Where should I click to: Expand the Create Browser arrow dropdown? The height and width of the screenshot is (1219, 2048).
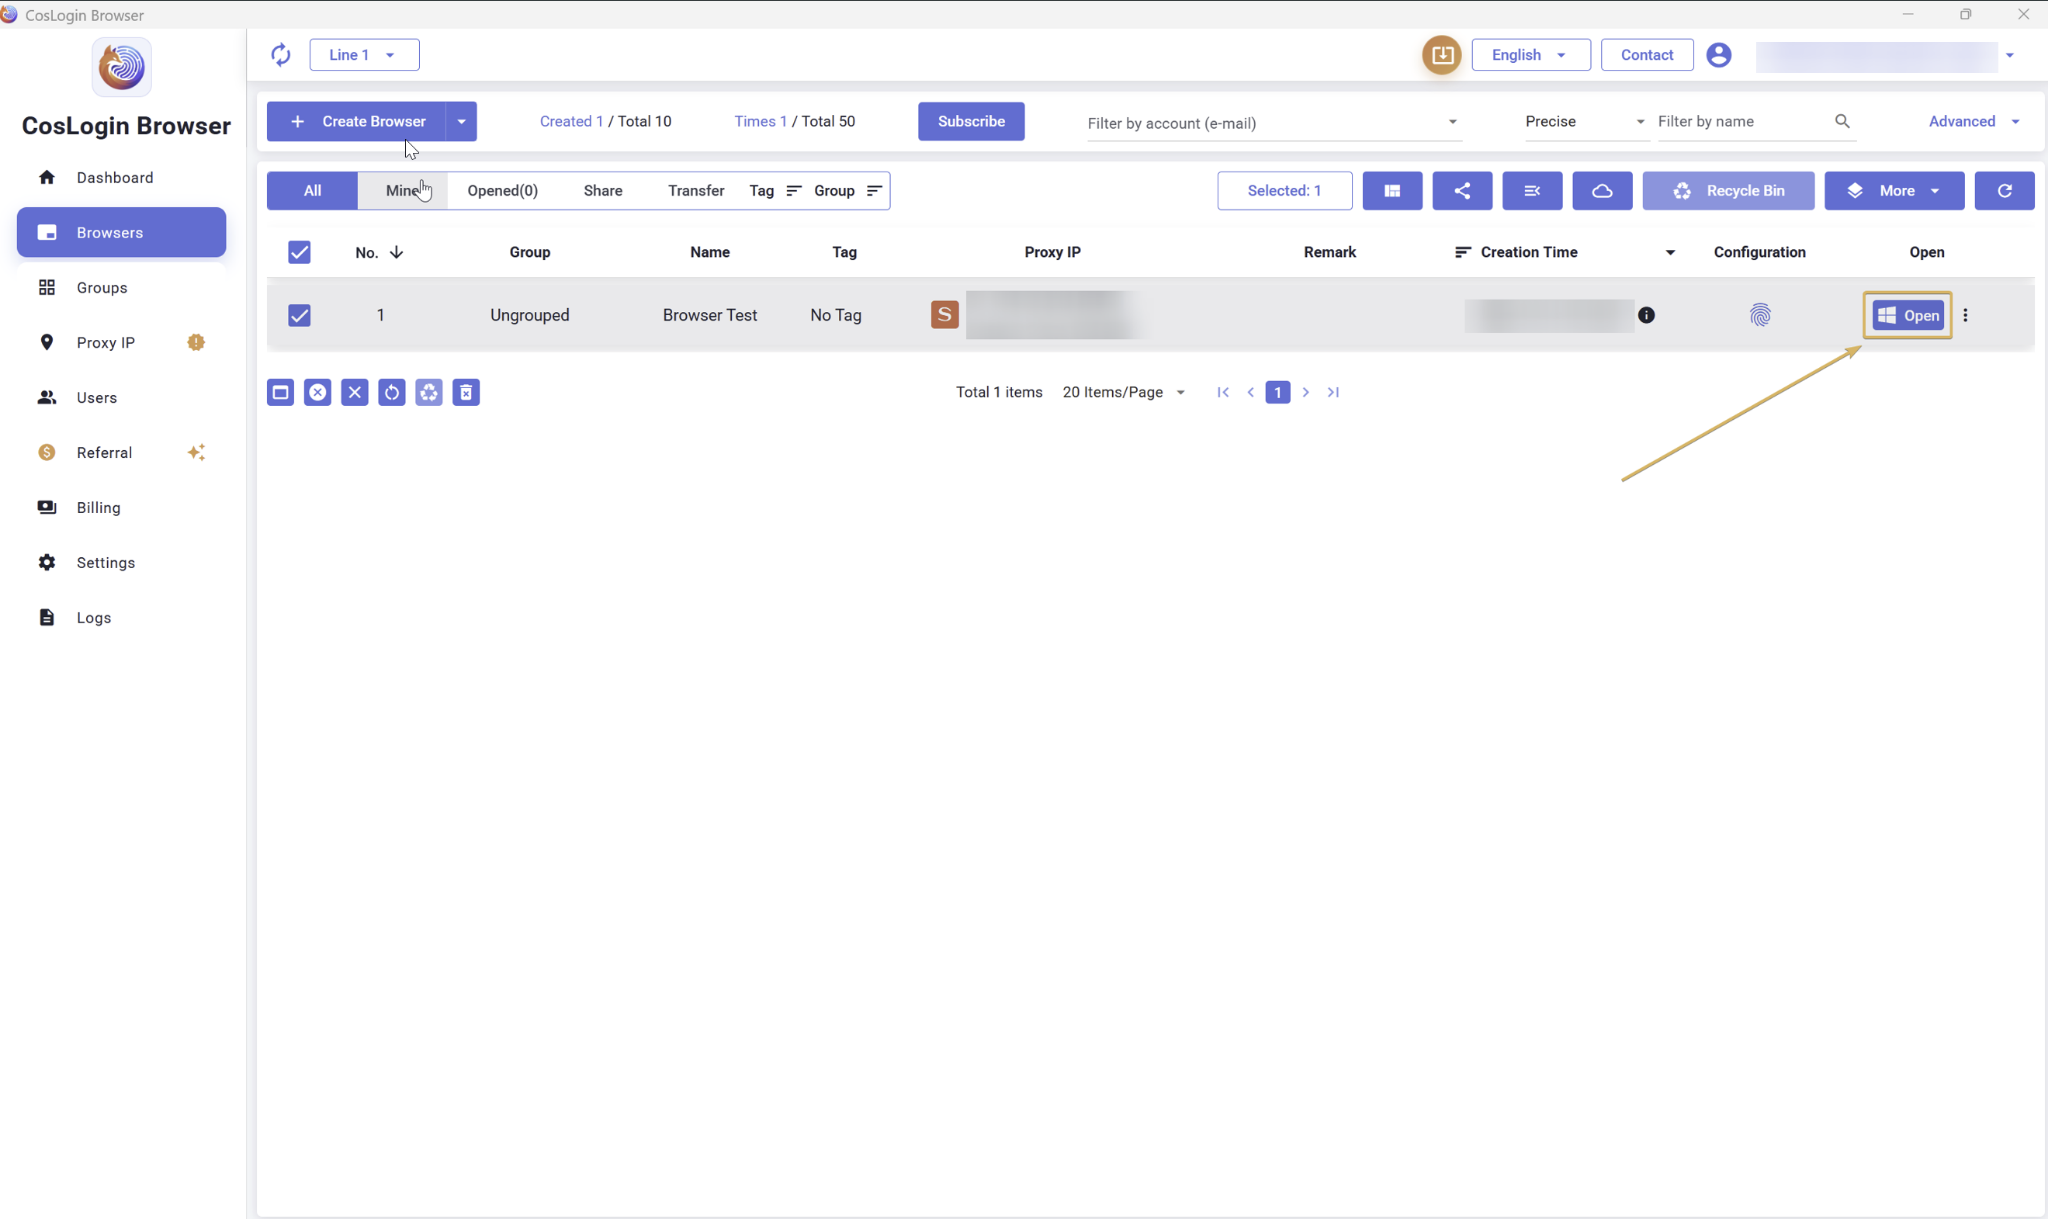pos(461,121)
